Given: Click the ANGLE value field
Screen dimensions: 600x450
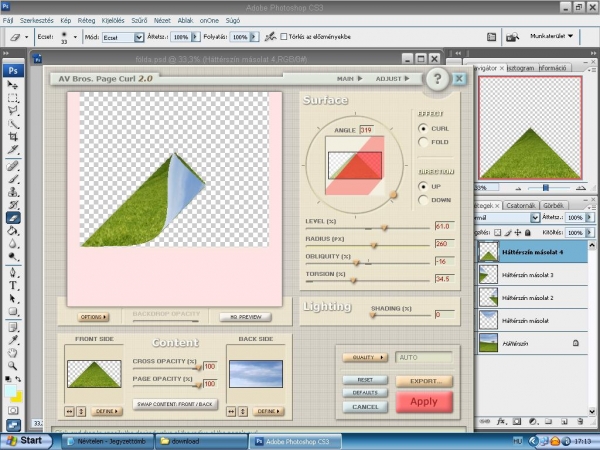Looking at the screenshot, I should [x=367, y=130].
